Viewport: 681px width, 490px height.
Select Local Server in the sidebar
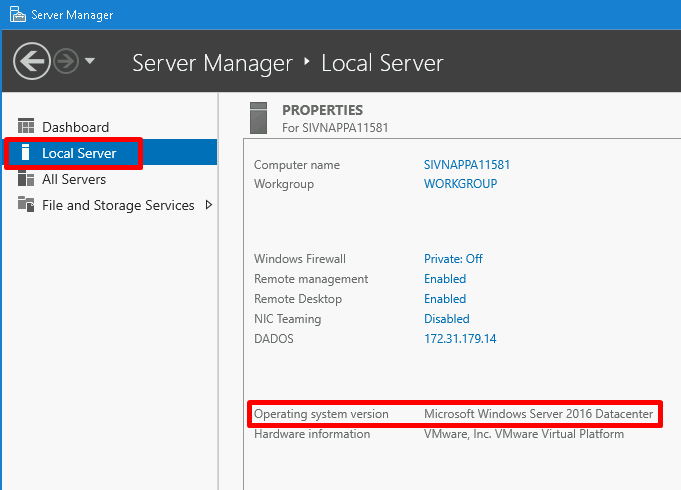110,153
